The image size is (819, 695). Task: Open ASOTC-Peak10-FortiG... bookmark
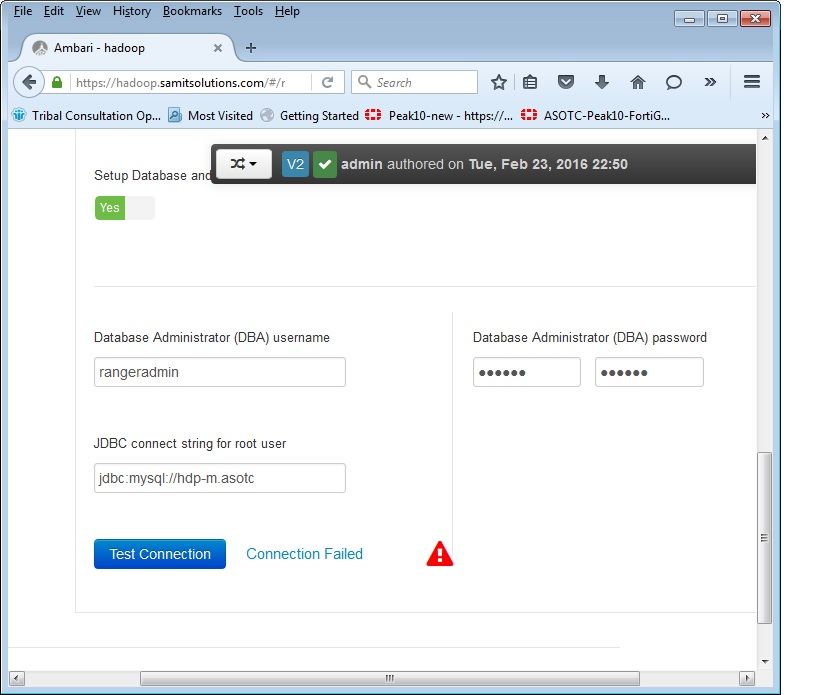595,115
